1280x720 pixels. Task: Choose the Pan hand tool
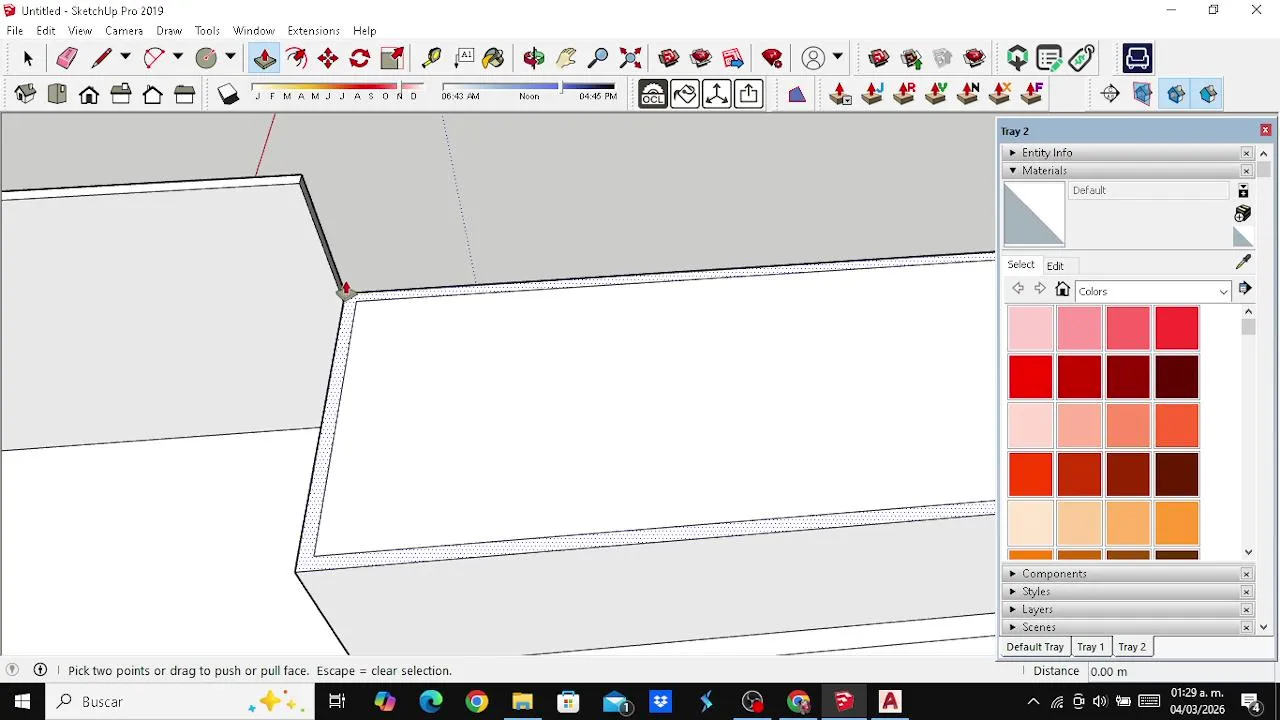click(566, 59)
